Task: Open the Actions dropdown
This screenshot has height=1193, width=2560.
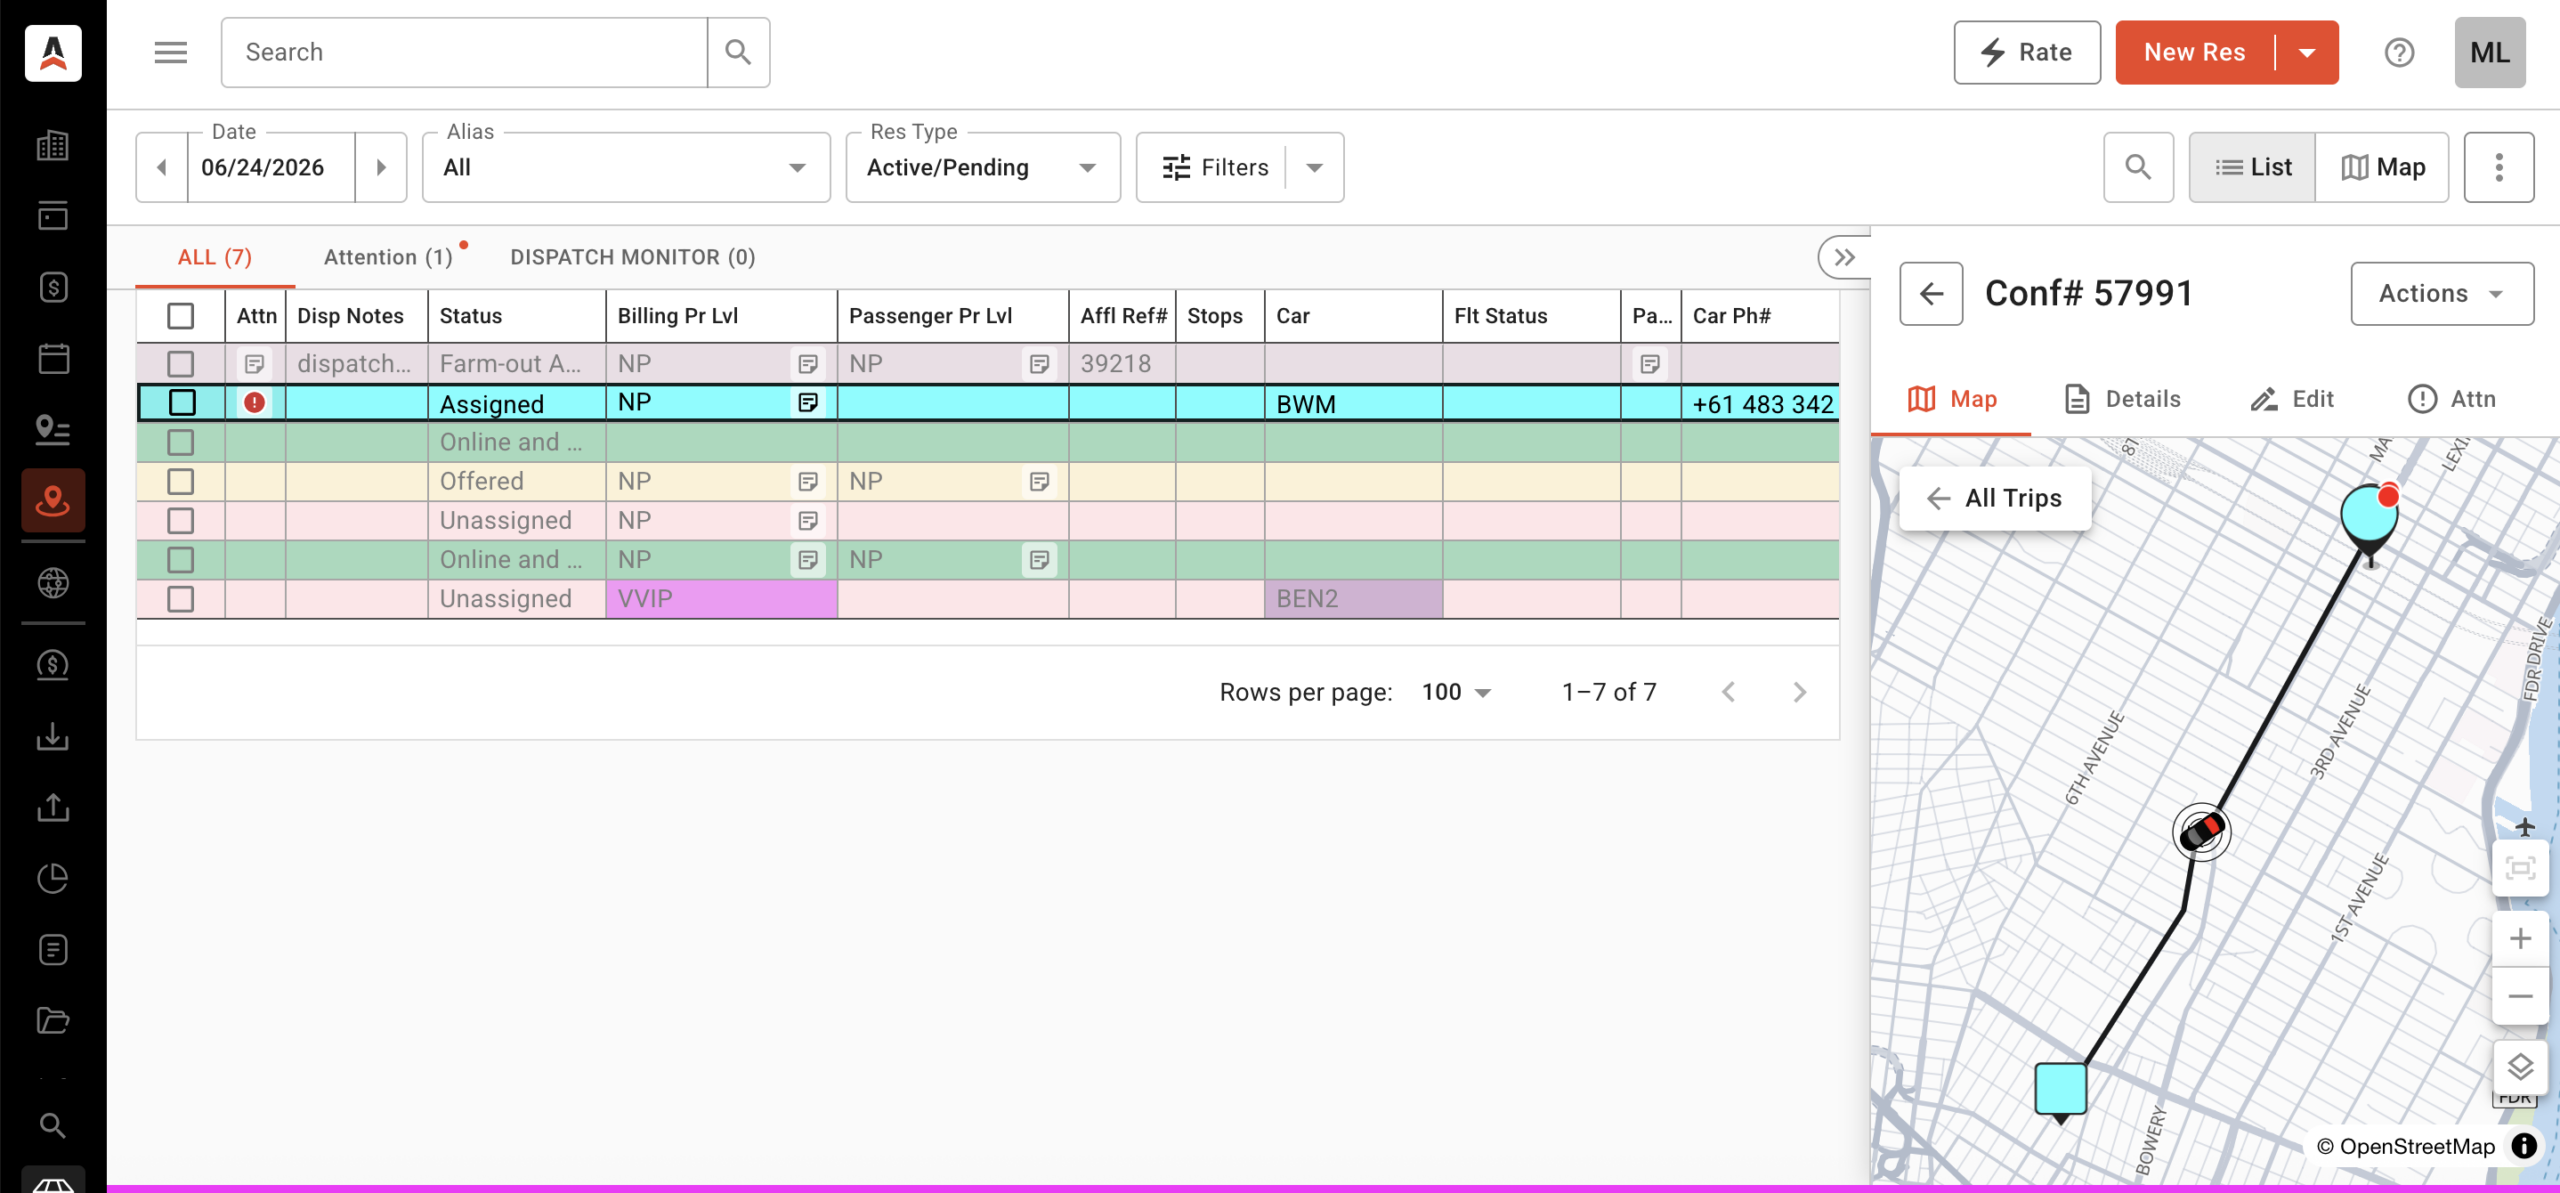Action: click(x=2442, y=293)
